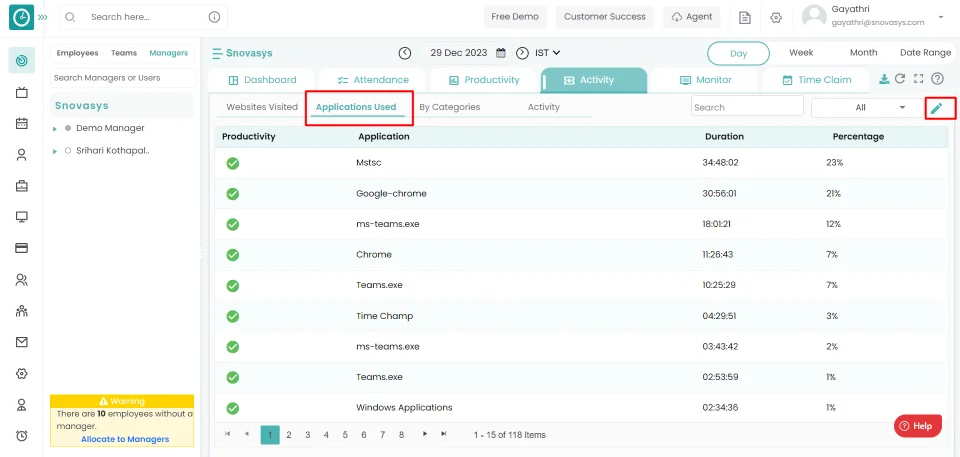The width and height of the screenshot is (960, 457).
Task: Open the Websites Visited sub-tab
Action: (x=262, y=107)
